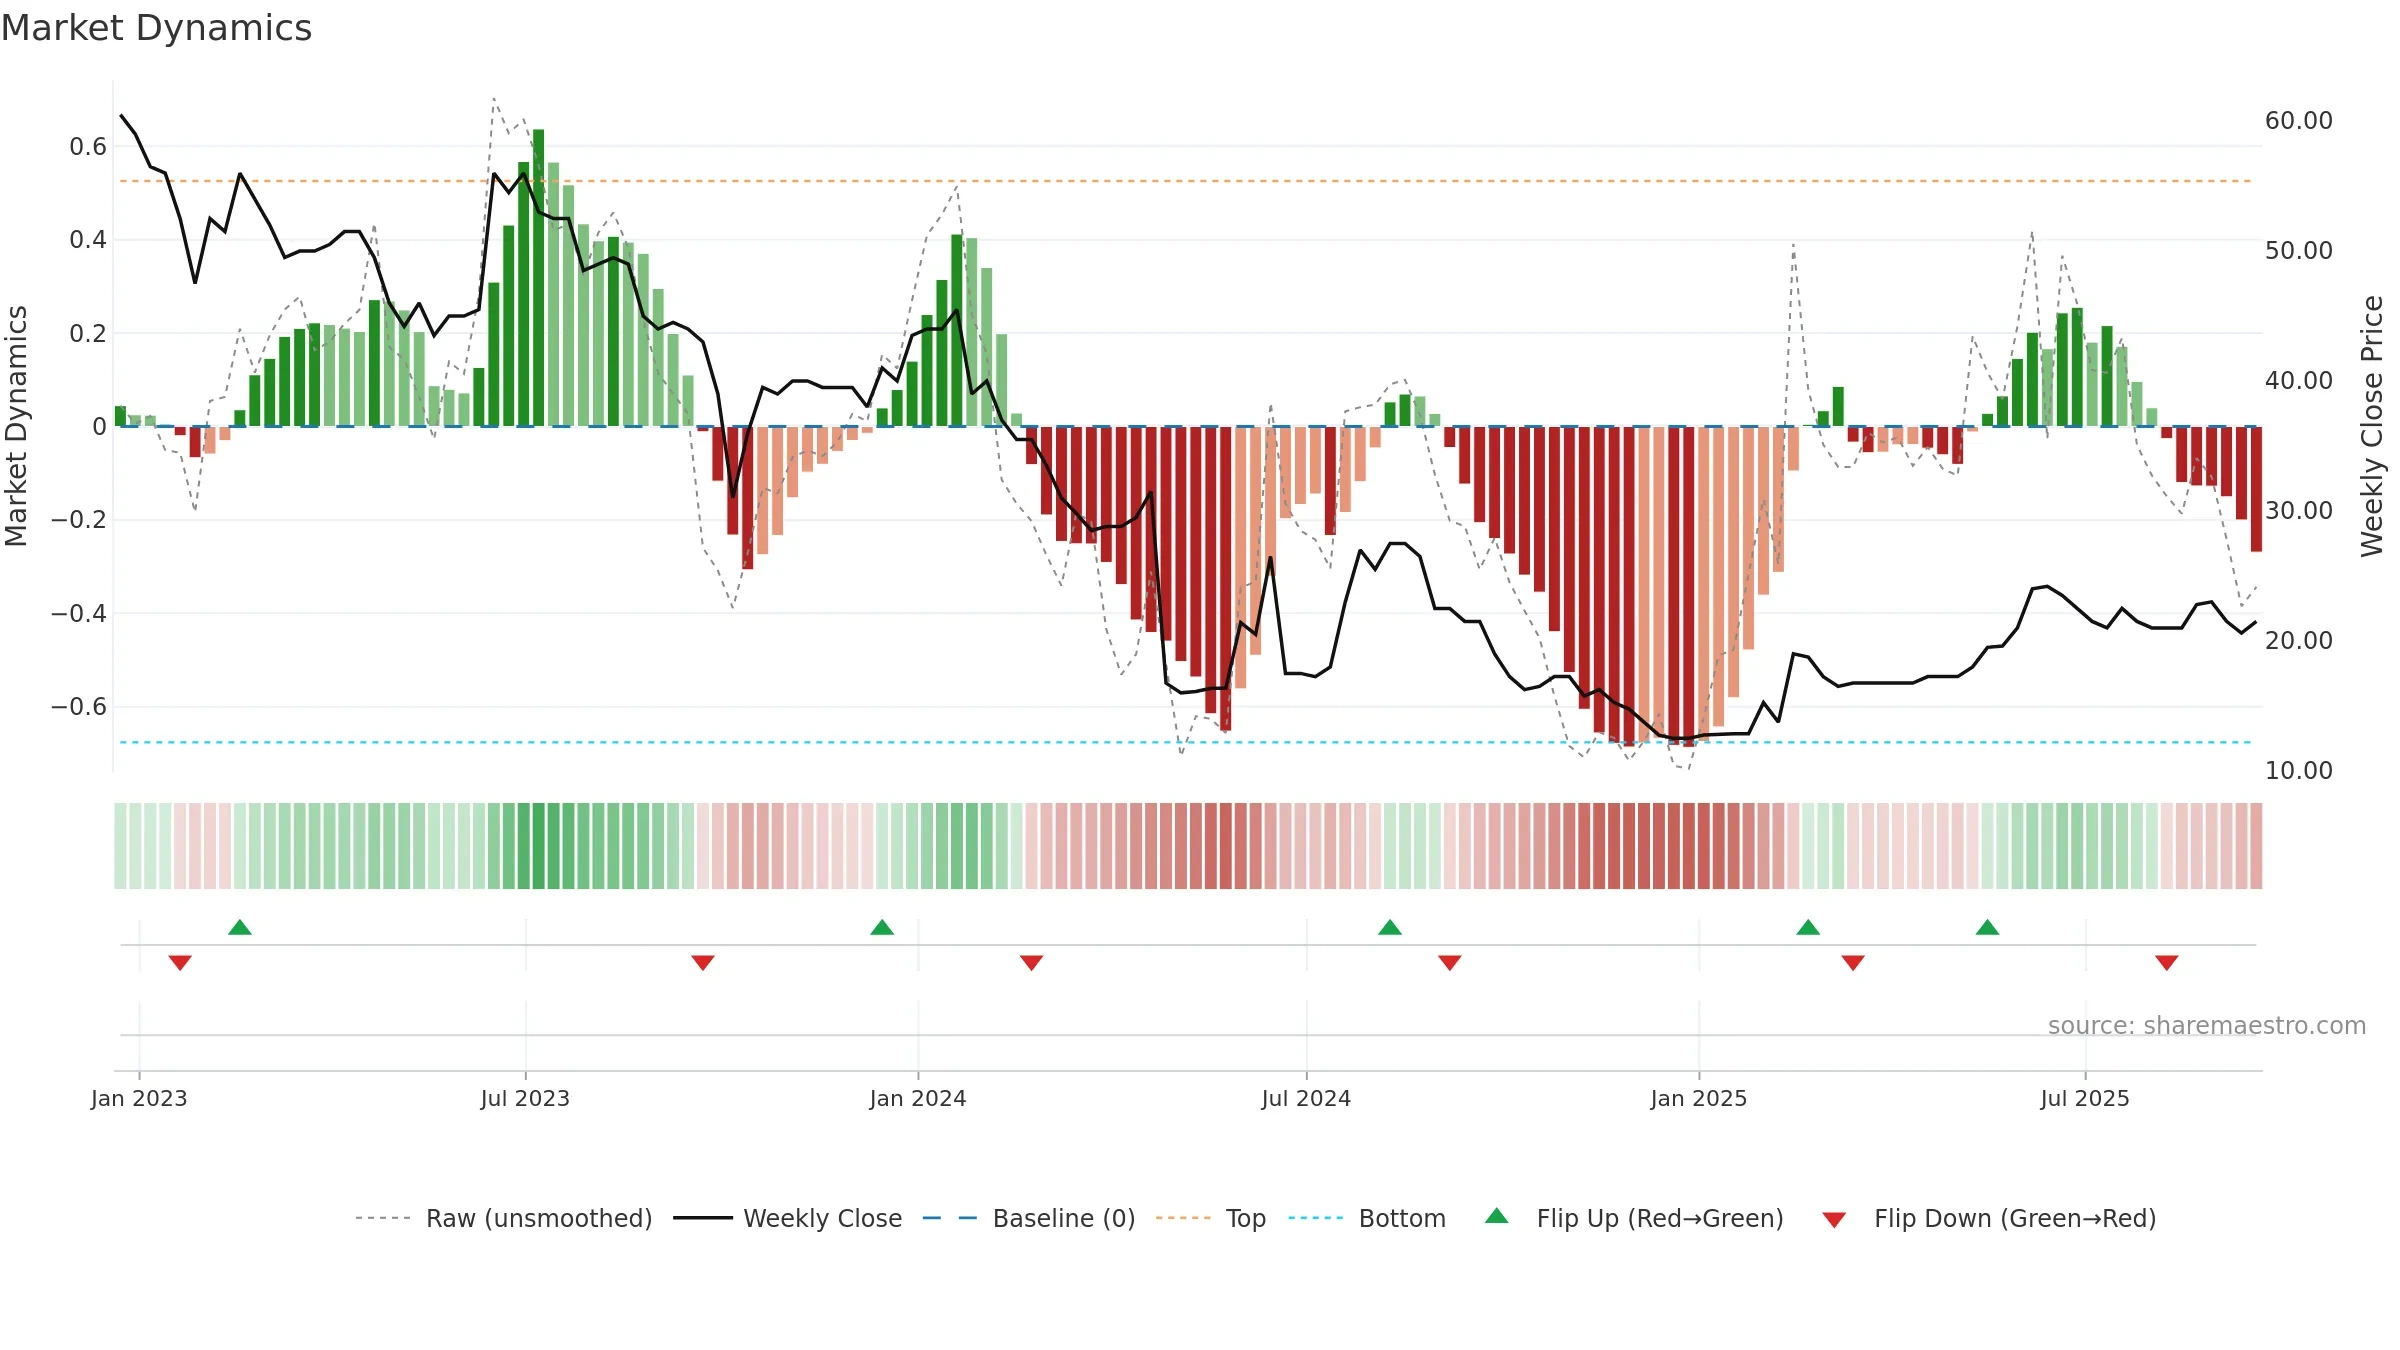Click the Jan 2024 axis label
The height and width of the screenshot is (1350, 2400).
coord(918,1098)
